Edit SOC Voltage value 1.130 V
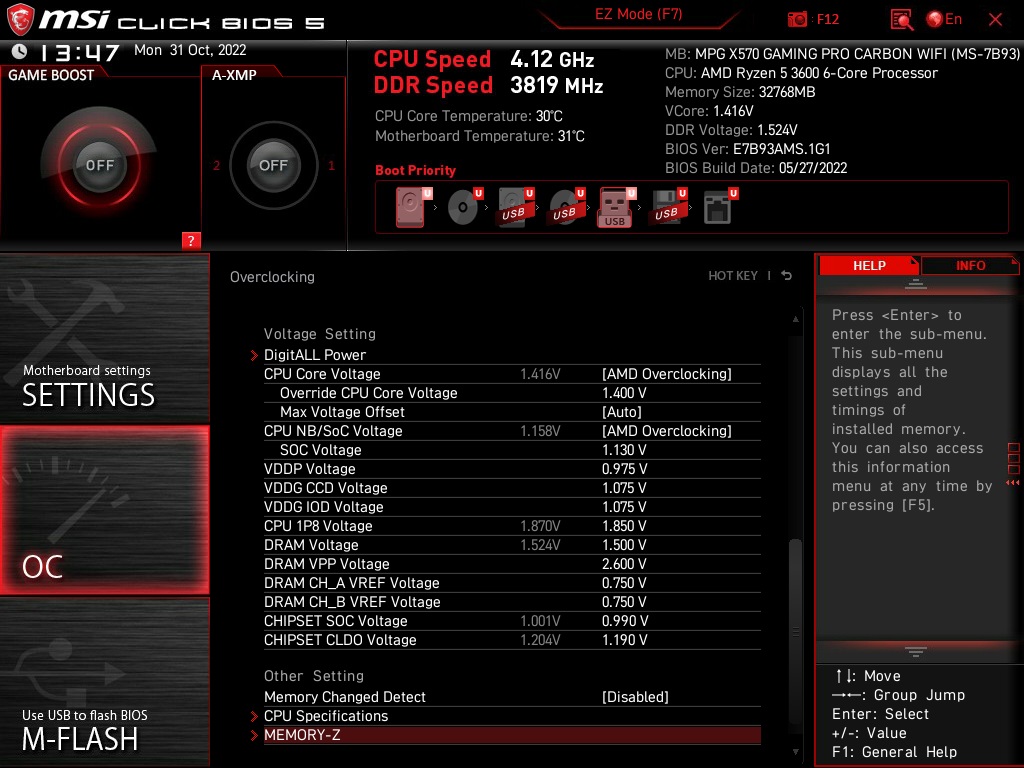 pyautogui.click(x=624, y=450)
